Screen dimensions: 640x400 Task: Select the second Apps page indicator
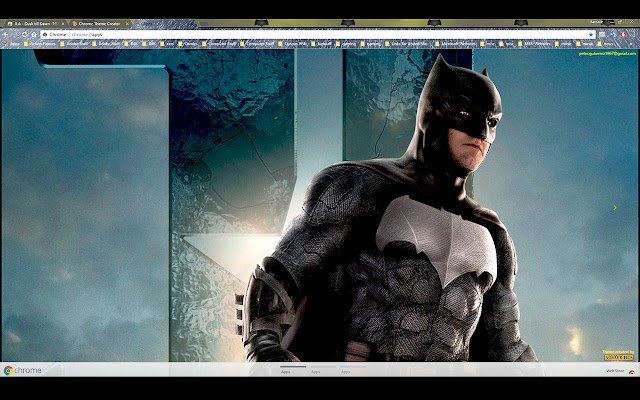(x=316, y=371)
